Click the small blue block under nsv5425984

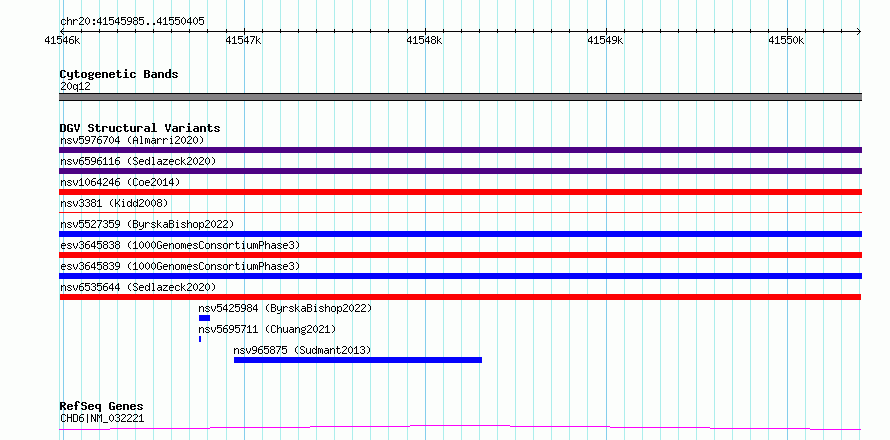[204, 318]
